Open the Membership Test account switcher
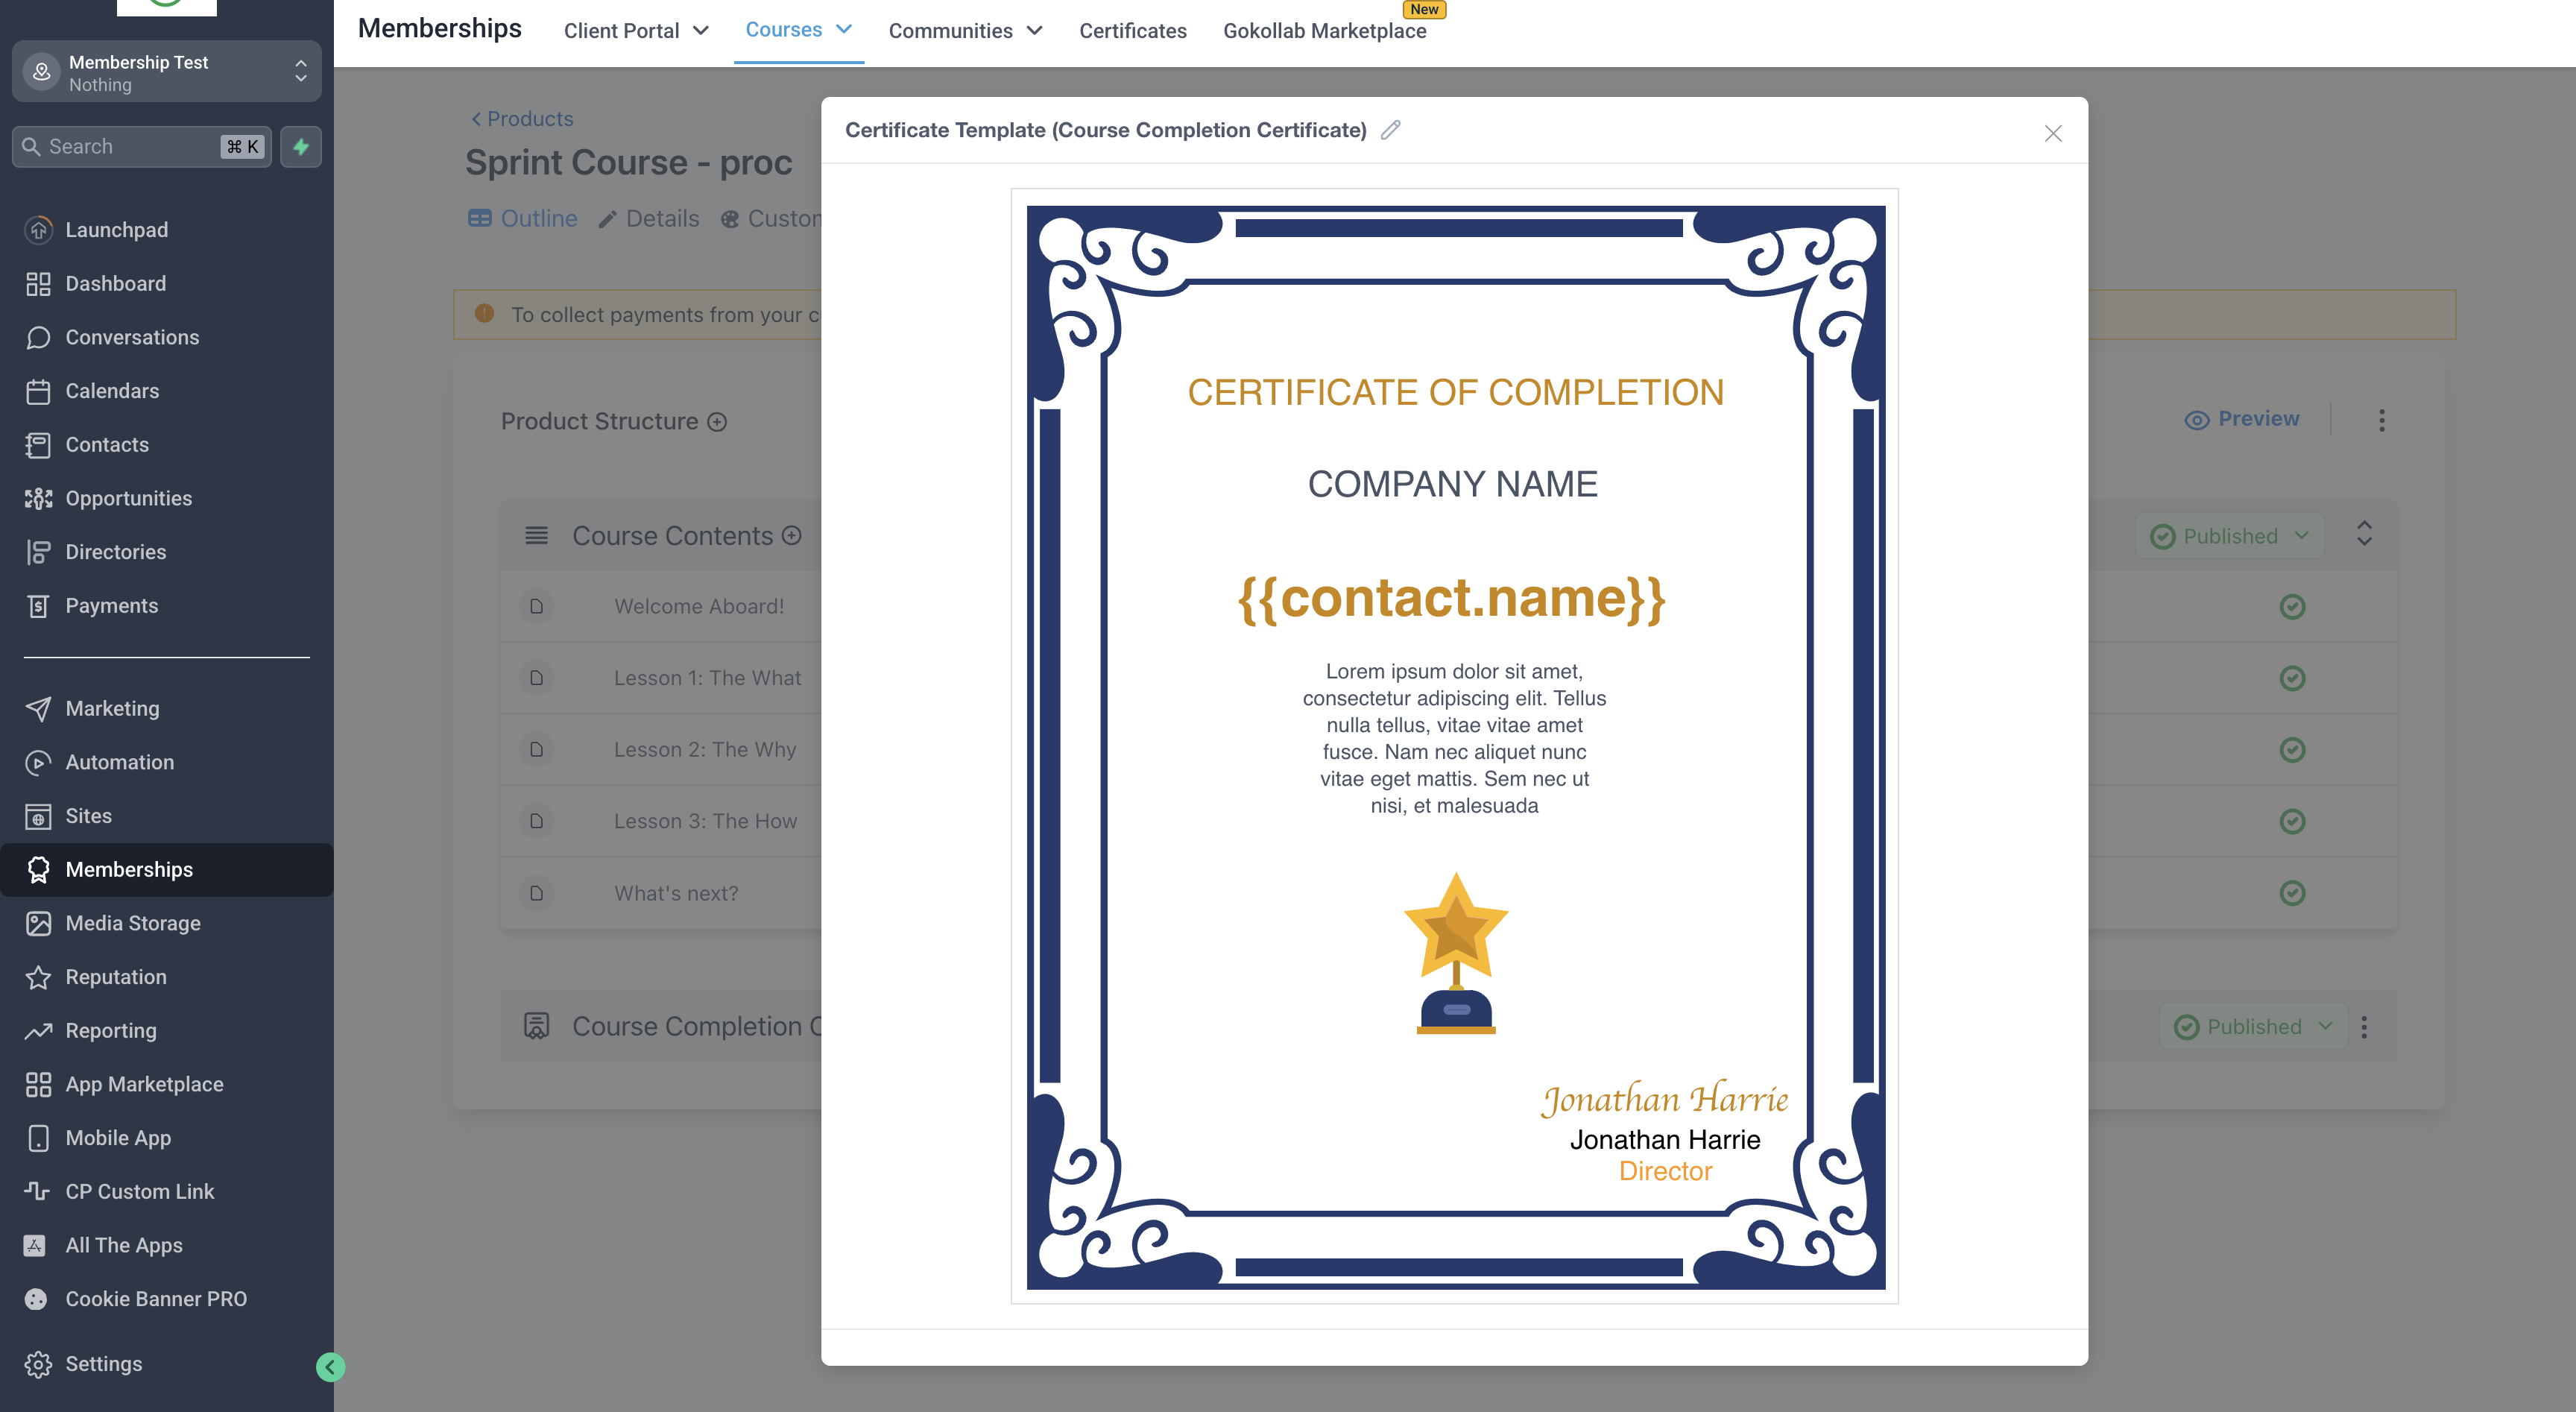2576x1412 pixels. (x=166, y=72)
